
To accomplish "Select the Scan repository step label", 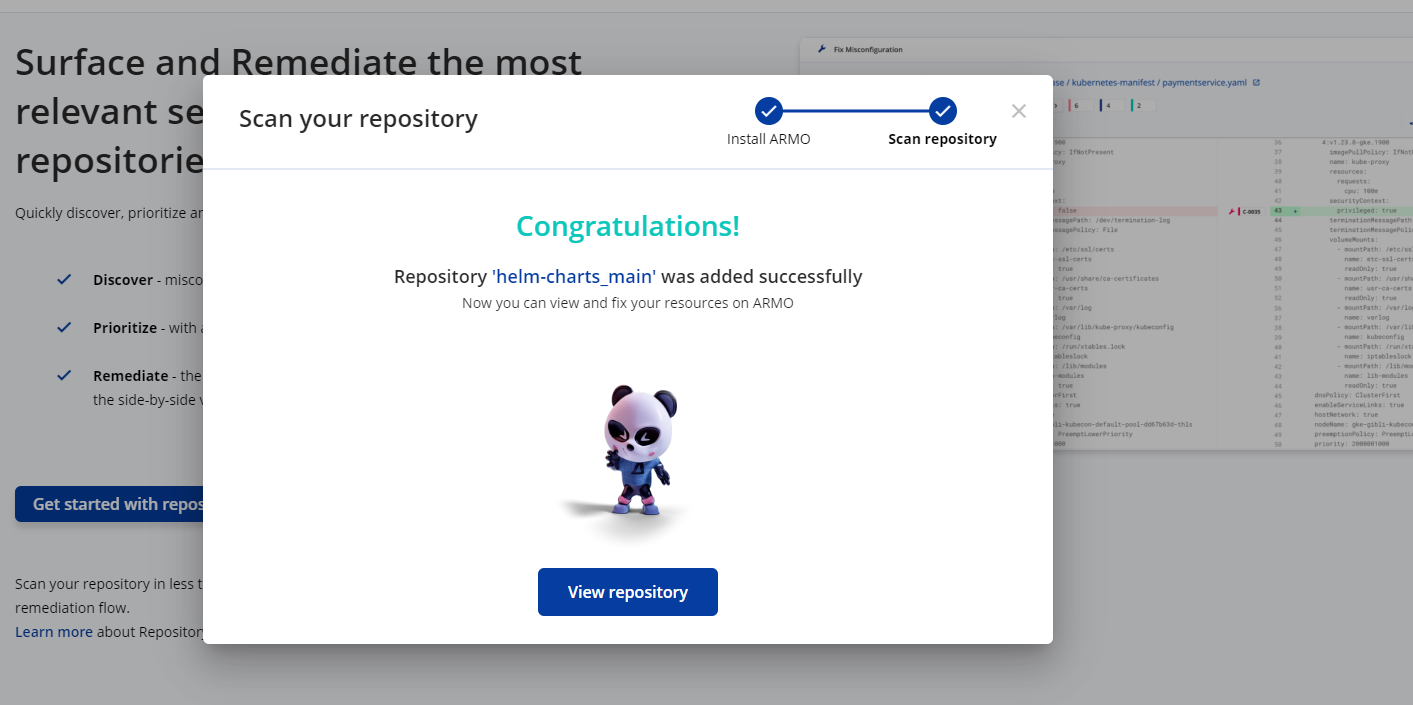I will click(942, 139).
